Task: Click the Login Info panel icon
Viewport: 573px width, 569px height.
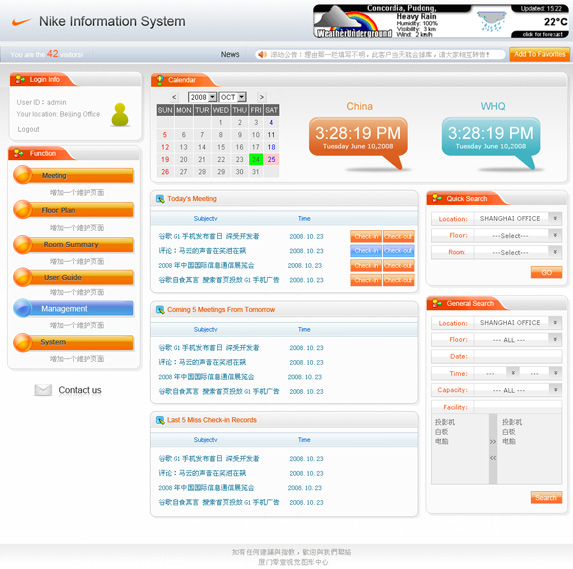Action: 20,79
